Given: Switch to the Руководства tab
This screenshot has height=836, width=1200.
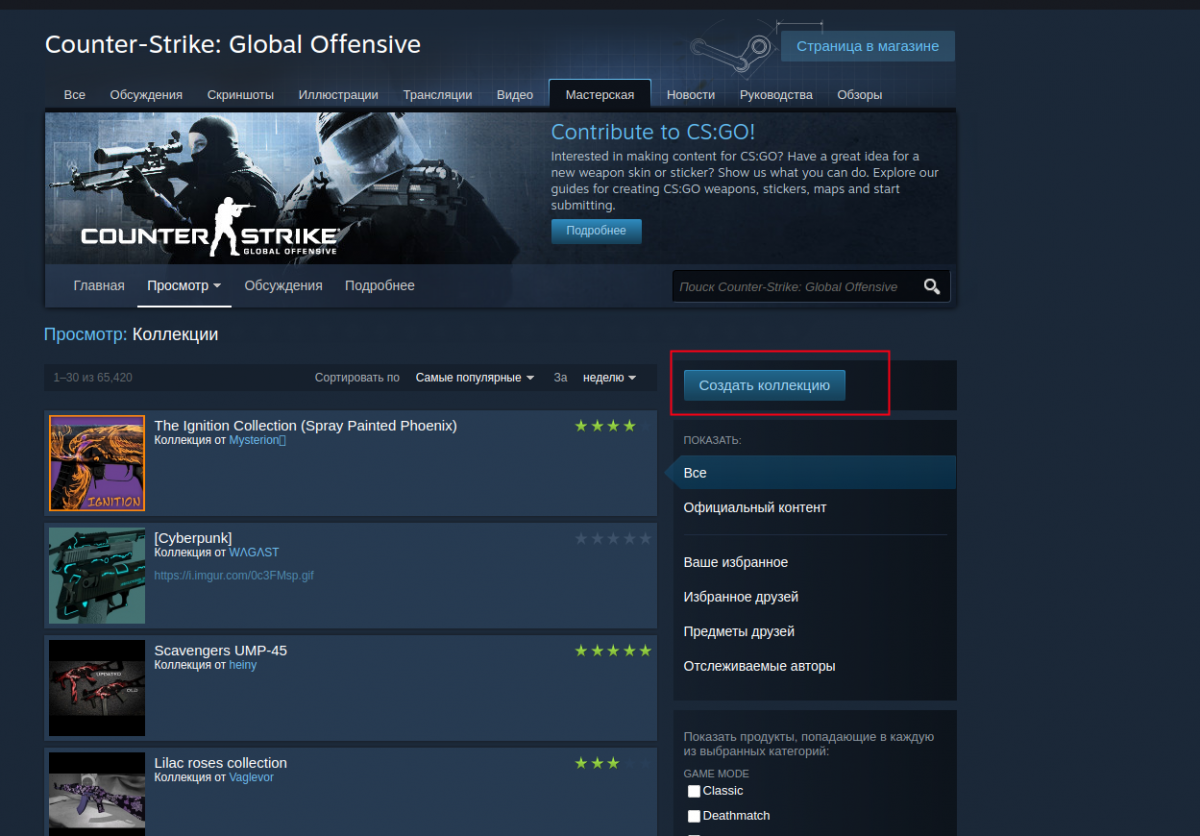Looking at the screenshot, I should [776, 95].
